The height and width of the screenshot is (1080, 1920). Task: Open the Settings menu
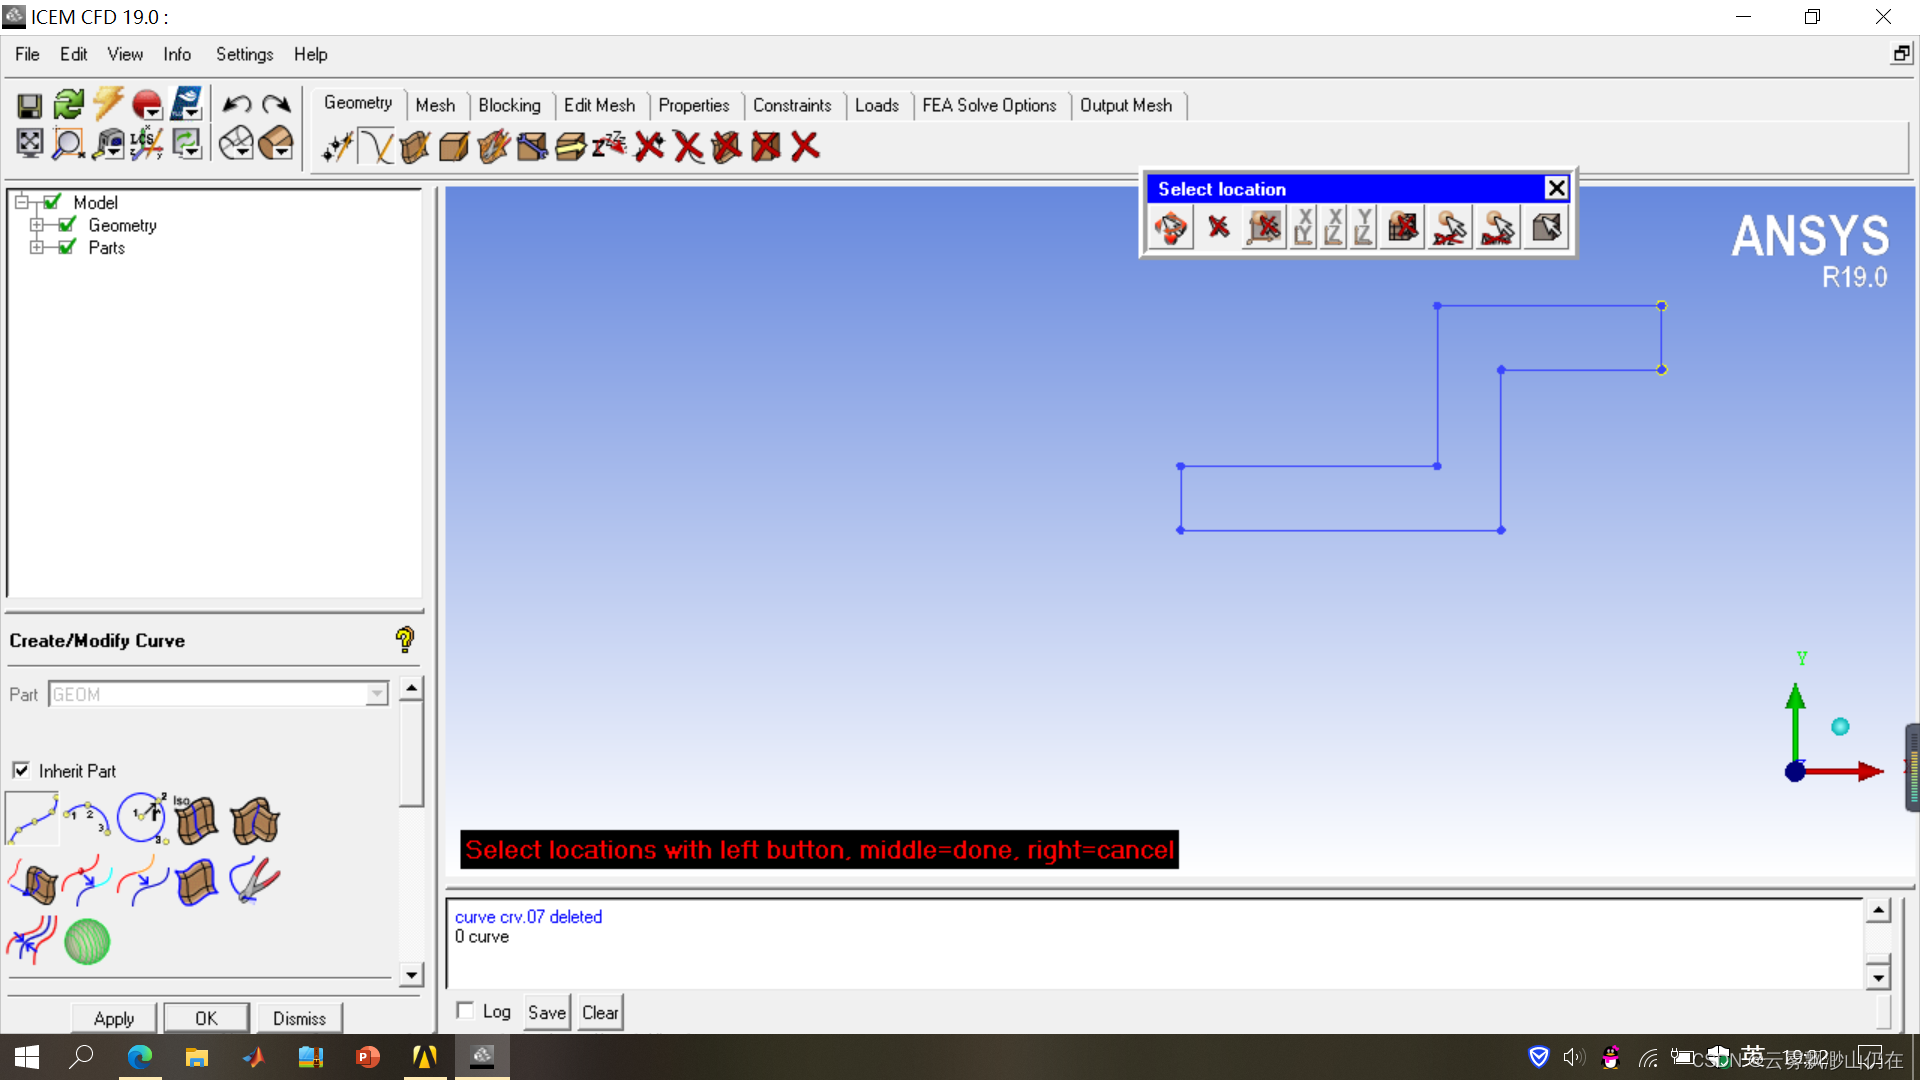tap(244, 54)
